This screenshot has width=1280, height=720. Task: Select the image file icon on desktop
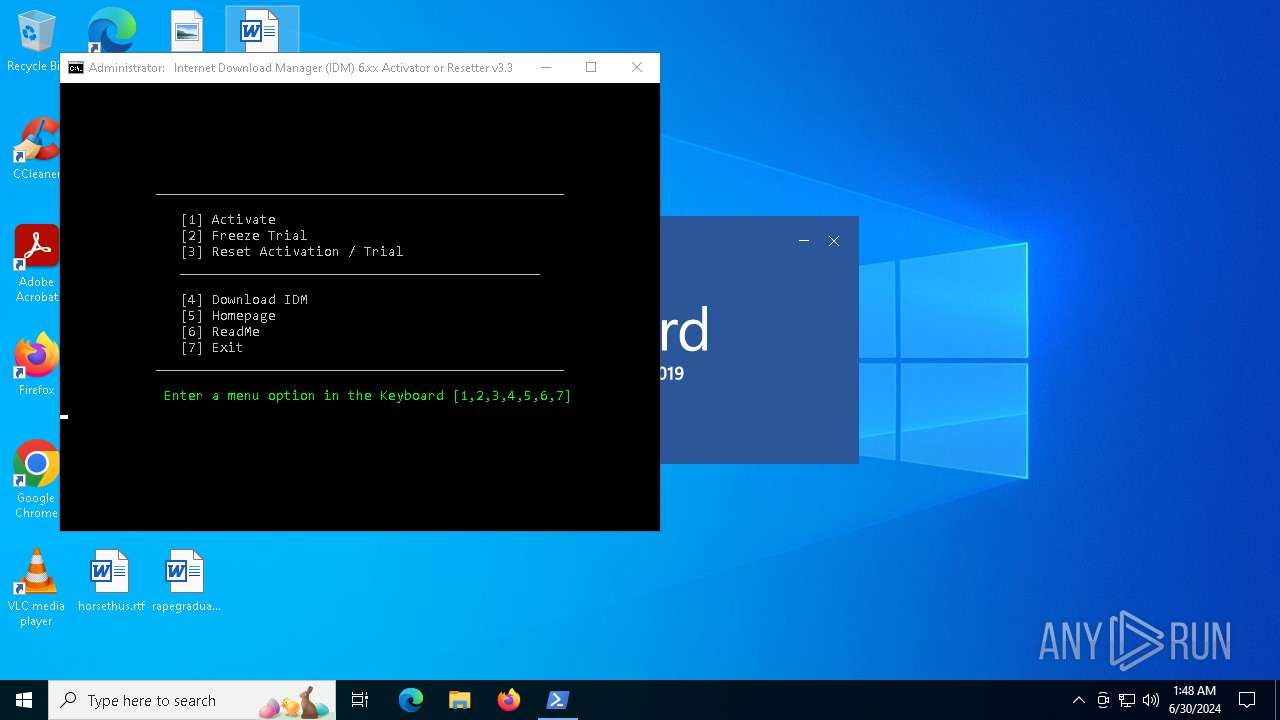click(x=187, y=31)
